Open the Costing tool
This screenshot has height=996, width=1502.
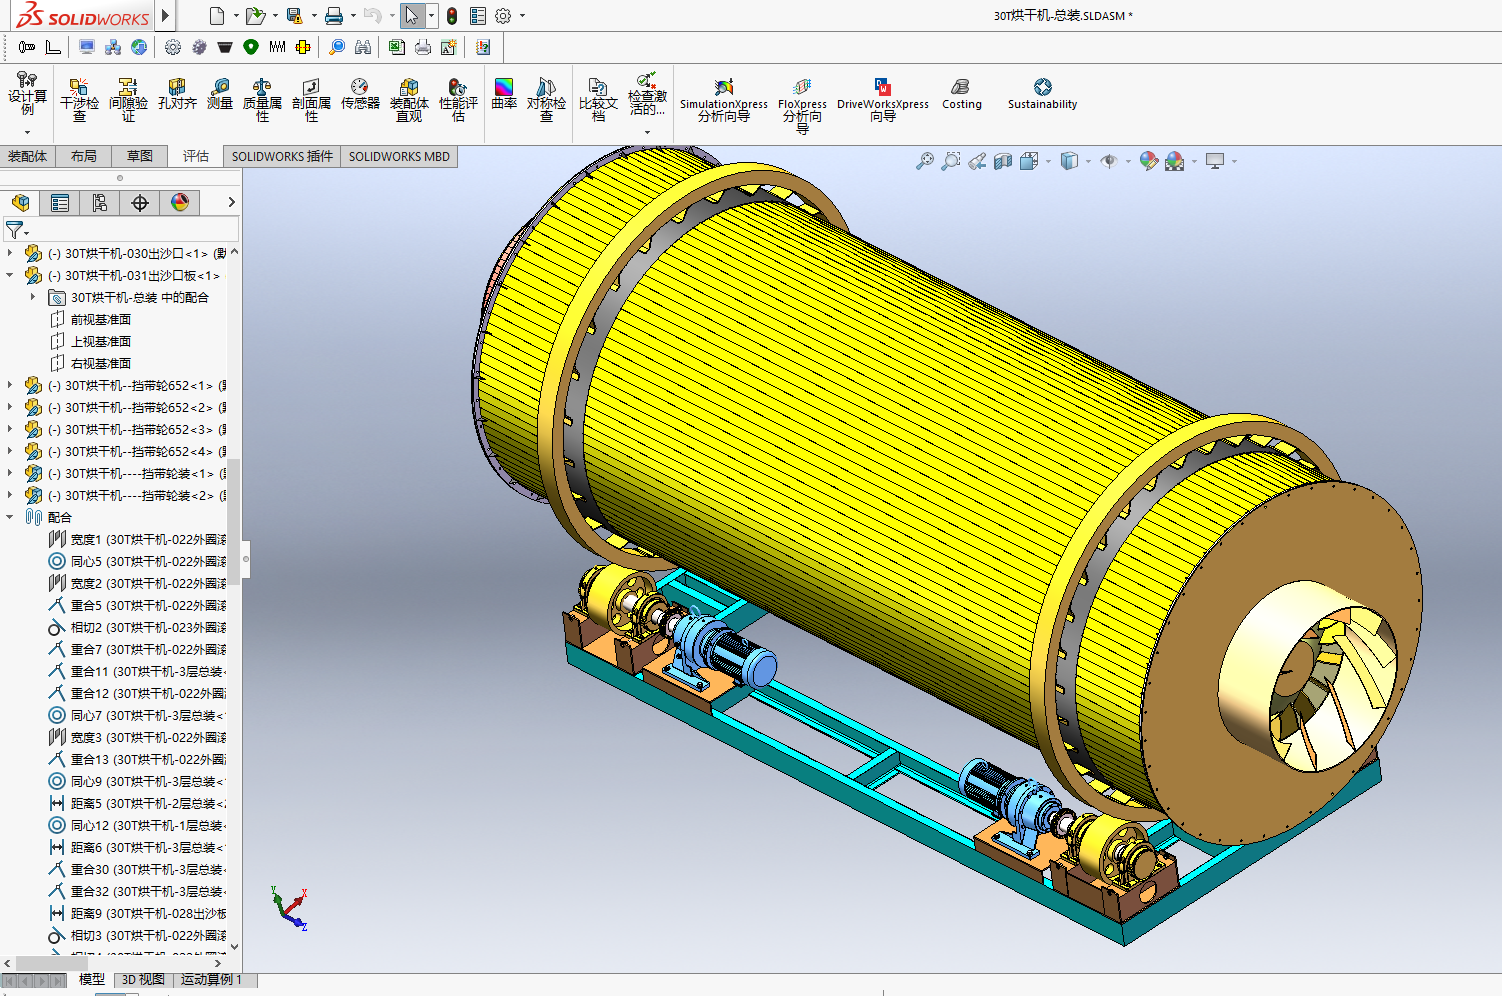pos(962,94)
